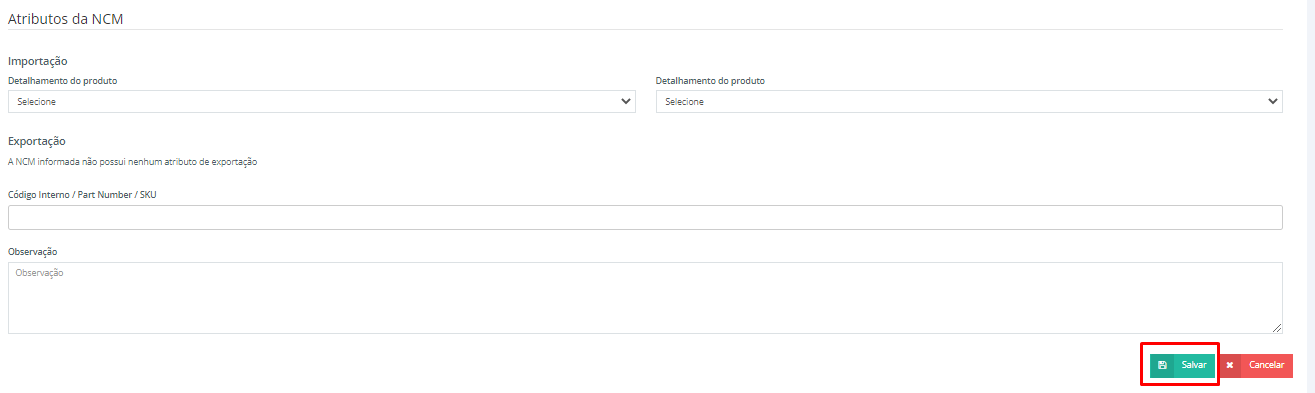Click inside the Observação text area

(x=645, y=298)
